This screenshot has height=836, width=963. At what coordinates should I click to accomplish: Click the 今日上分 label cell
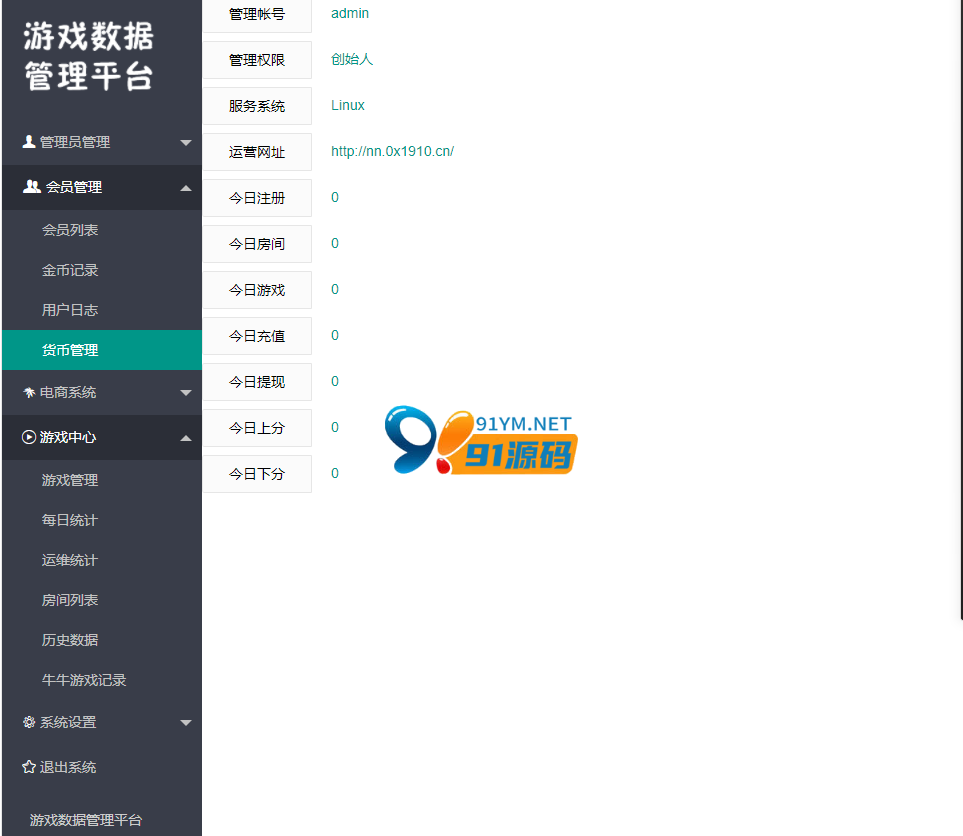(x=257, y=428)
